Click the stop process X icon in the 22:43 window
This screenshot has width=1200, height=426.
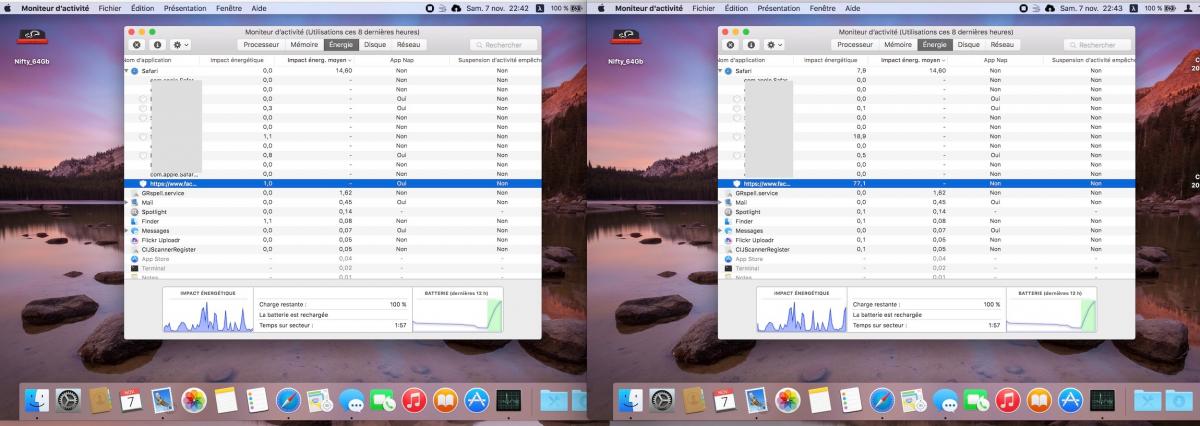pyautogui.click(x=731, y=45)
